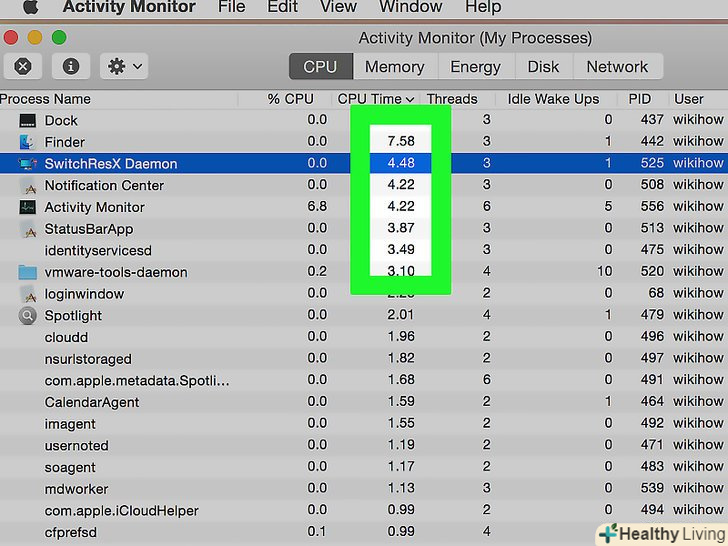Switch to the Memory tab

(x=395, y=66)
